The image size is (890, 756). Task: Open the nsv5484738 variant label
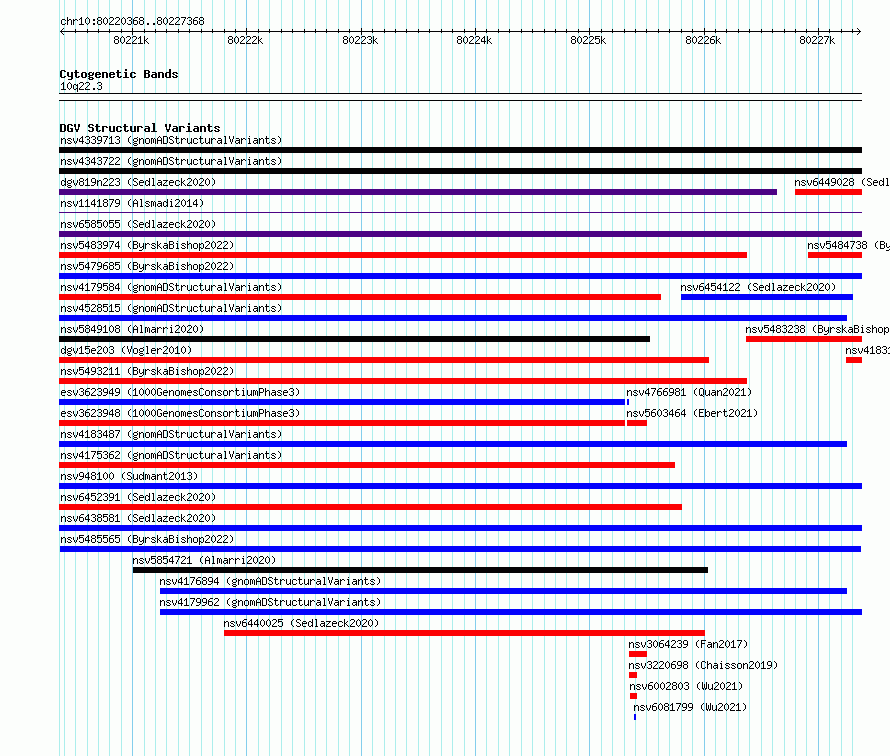848,245
